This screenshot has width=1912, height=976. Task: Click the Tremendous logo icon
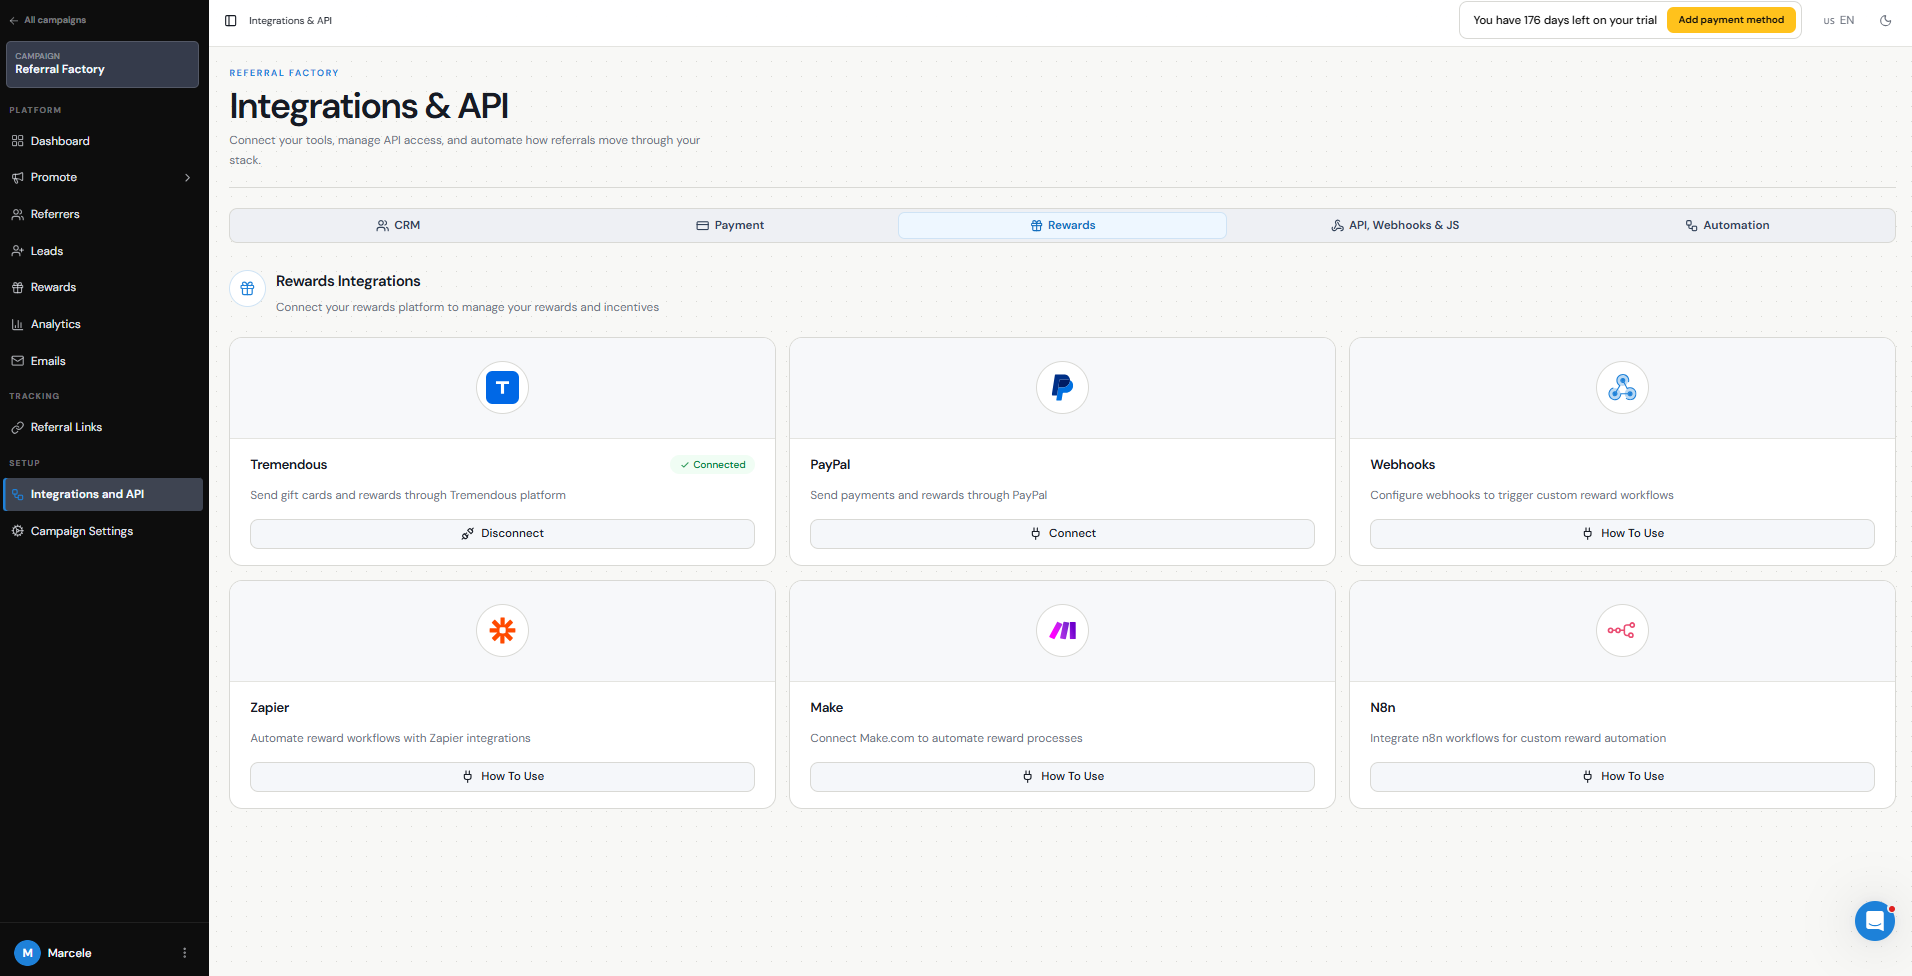502,387
